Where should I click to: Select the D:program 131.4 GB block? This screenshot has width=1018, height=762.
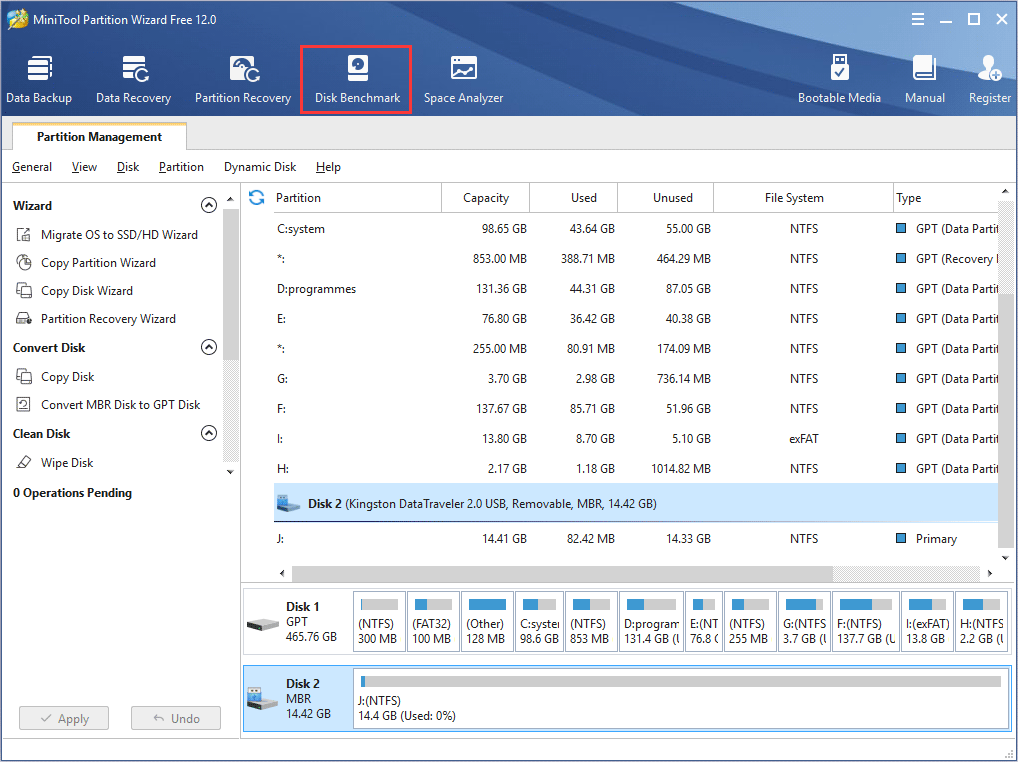coord(651,621)
